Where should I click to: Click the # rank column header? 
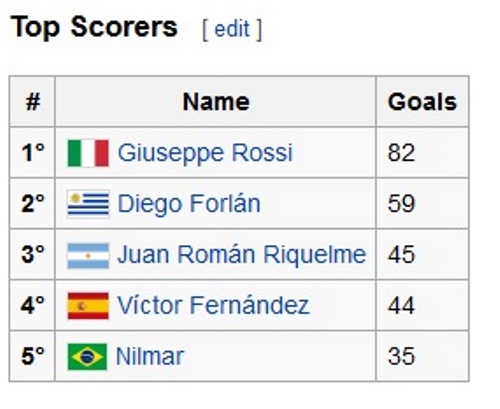(32, 102)
